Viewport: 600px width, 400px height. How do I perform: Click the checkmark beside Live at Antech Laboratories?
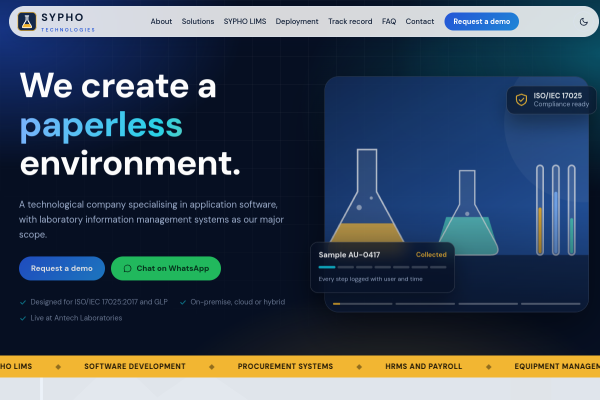coord(23,318)
